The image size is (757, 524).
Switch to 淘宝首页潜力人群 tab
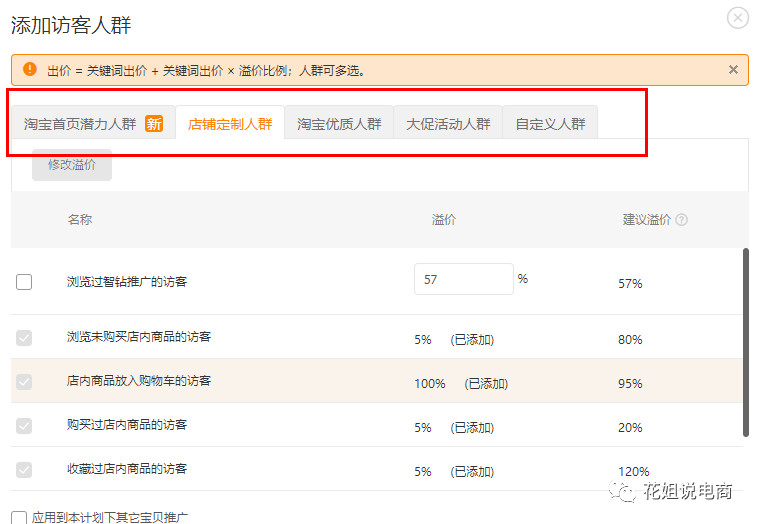(x=93, y=124)
